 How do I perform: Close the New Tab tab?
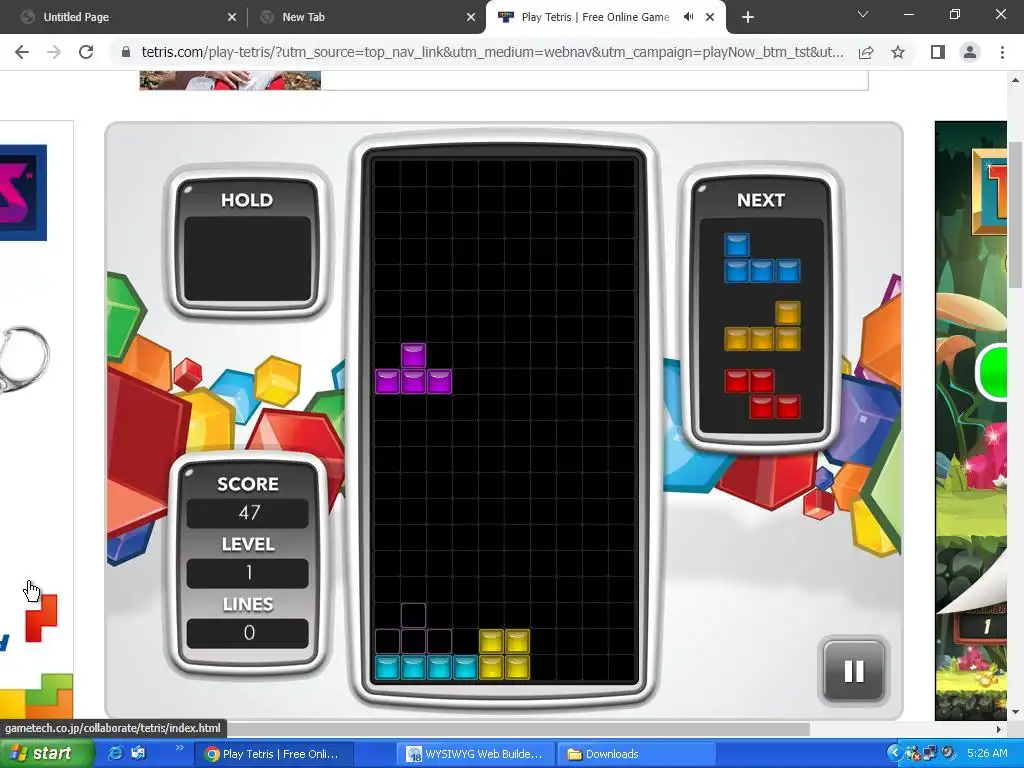click(x=471, y=17)
